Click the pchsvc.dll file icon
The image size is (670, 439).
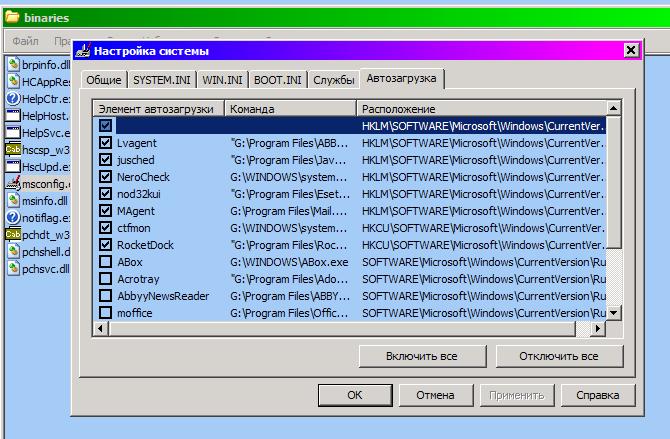[13, 268]
